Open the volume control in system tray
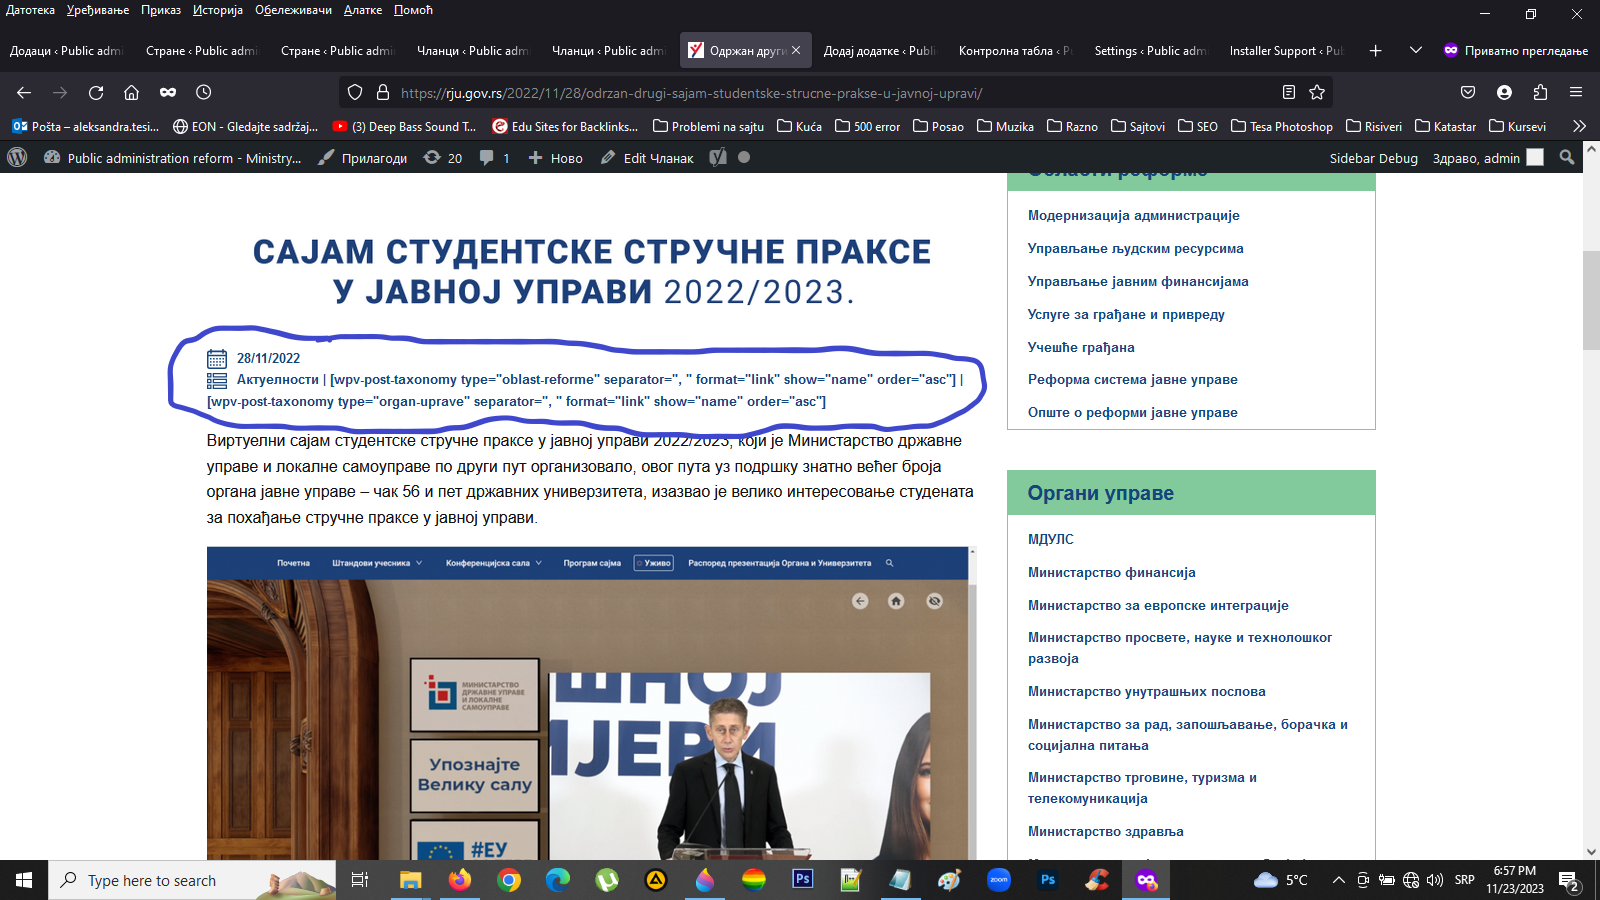Screen dimensions: 1600x900 (x=1435, y=880)
